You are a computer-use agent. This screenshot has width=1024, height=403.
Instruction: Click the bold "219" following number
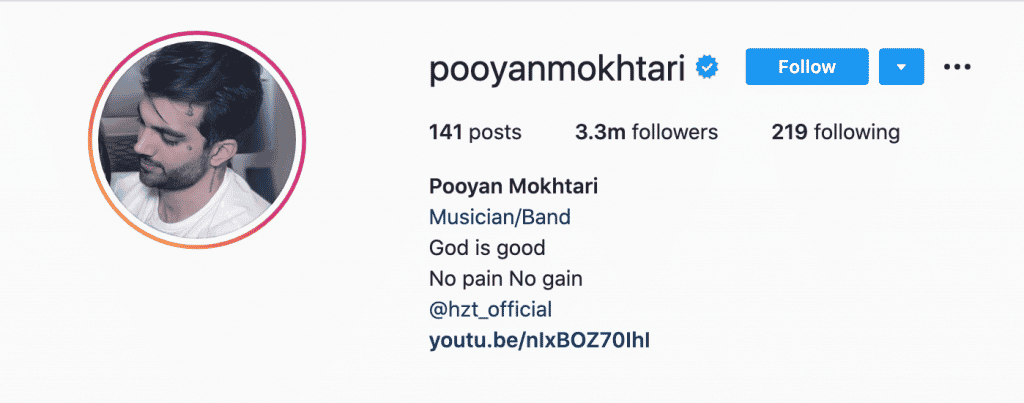(x=790, y=132)
